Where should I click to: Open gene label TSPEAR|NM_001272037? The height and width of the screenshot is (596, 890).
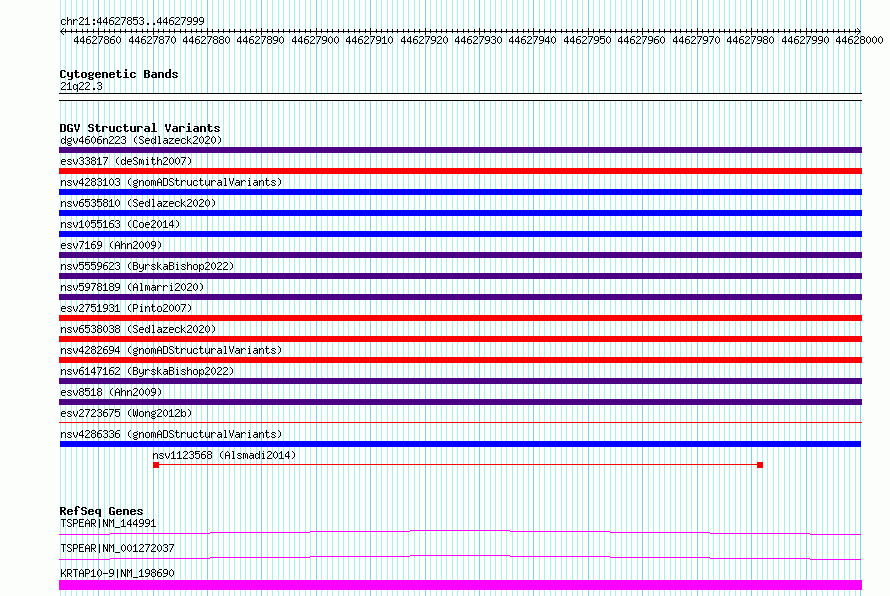click(x=117, y=548)
